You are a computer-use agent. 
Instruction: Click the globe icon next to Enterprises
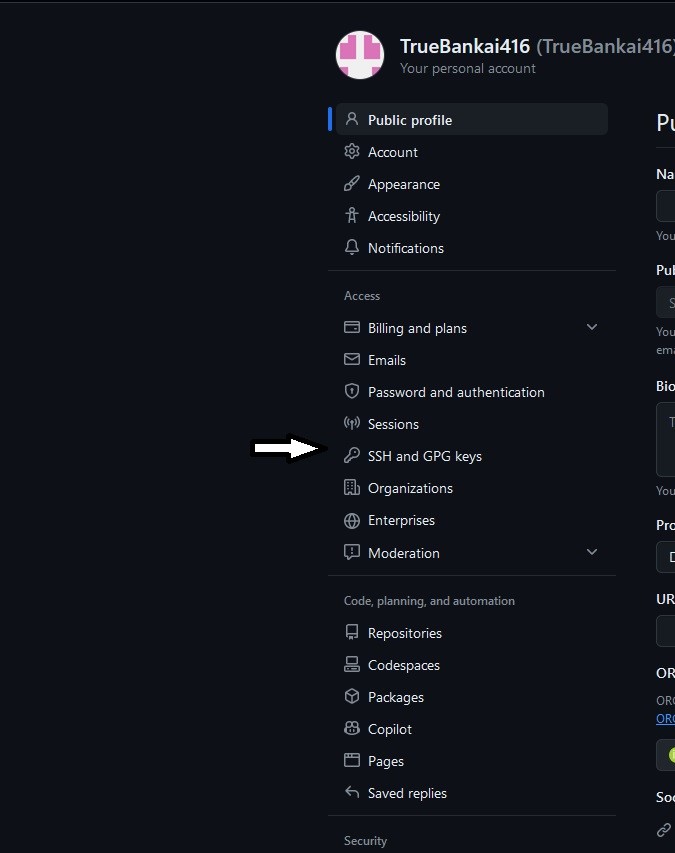(x=351, y=520)
